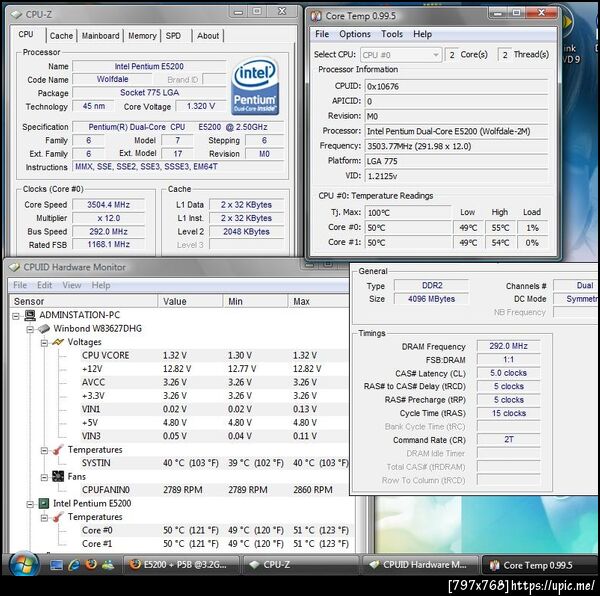Open the Windows Start orb
This screenshot has width=600, height=596.
[x=24, y=564]
